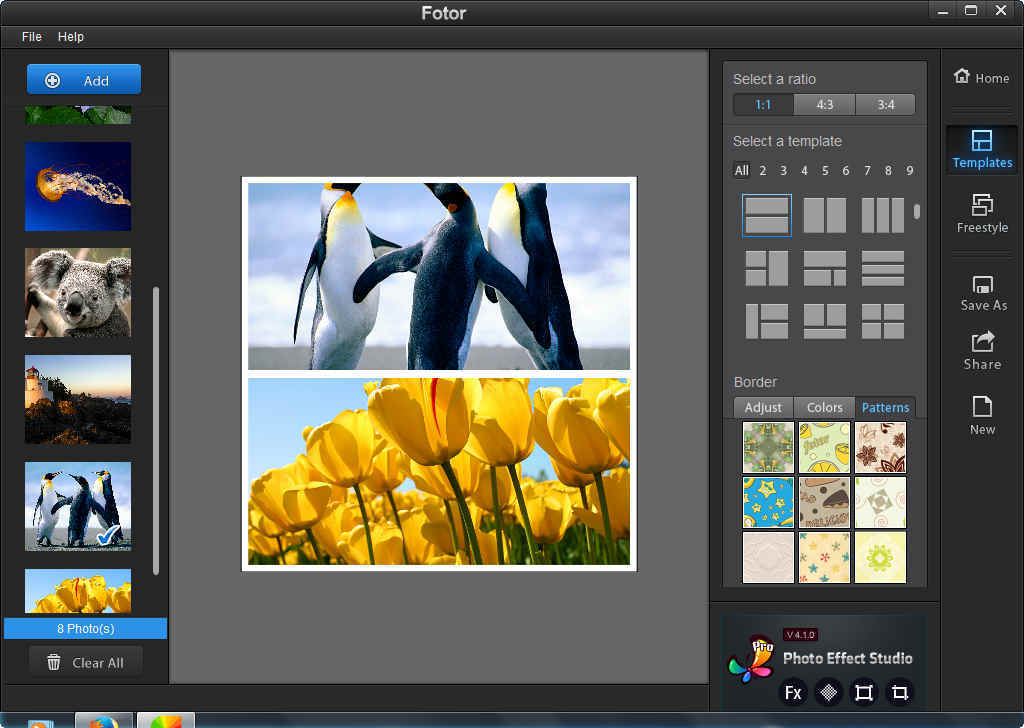Viewport: 1024px width, 728px height.
Task: Click the Fotor taskbar icon
Action: pyautogui.click(x=166, y=720)
